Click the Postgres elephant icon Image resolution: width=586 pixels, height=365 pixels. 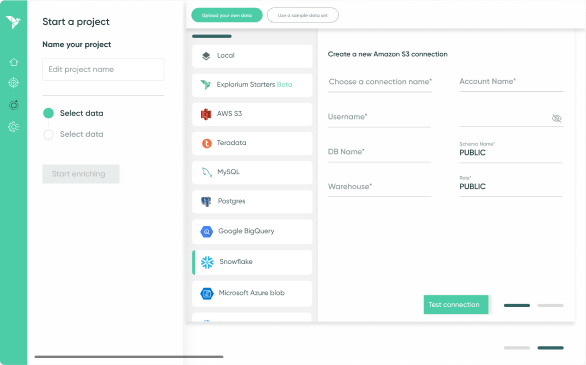click(x=206, y=201)
